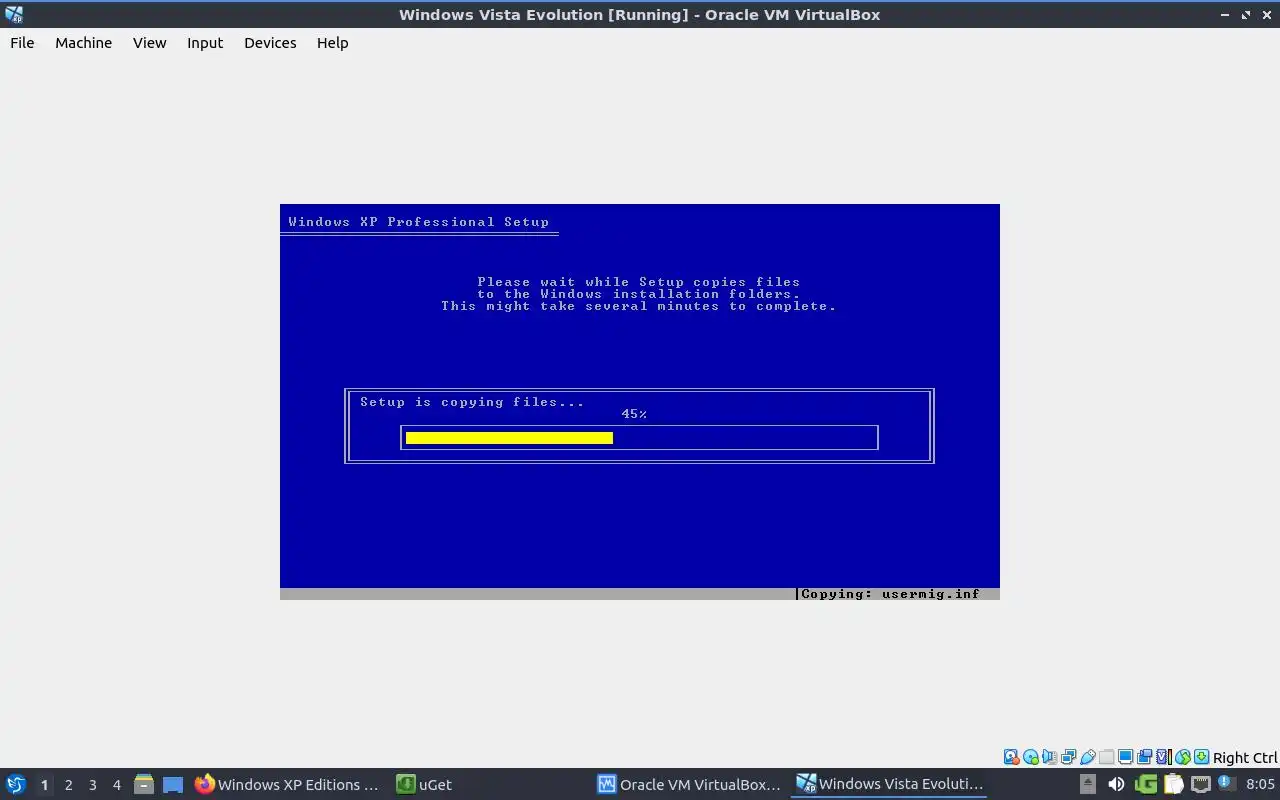Viewport: 1280px width, 800px height.
Task: Click the network adapters indicator icon
Action: tap(1068, 757)
